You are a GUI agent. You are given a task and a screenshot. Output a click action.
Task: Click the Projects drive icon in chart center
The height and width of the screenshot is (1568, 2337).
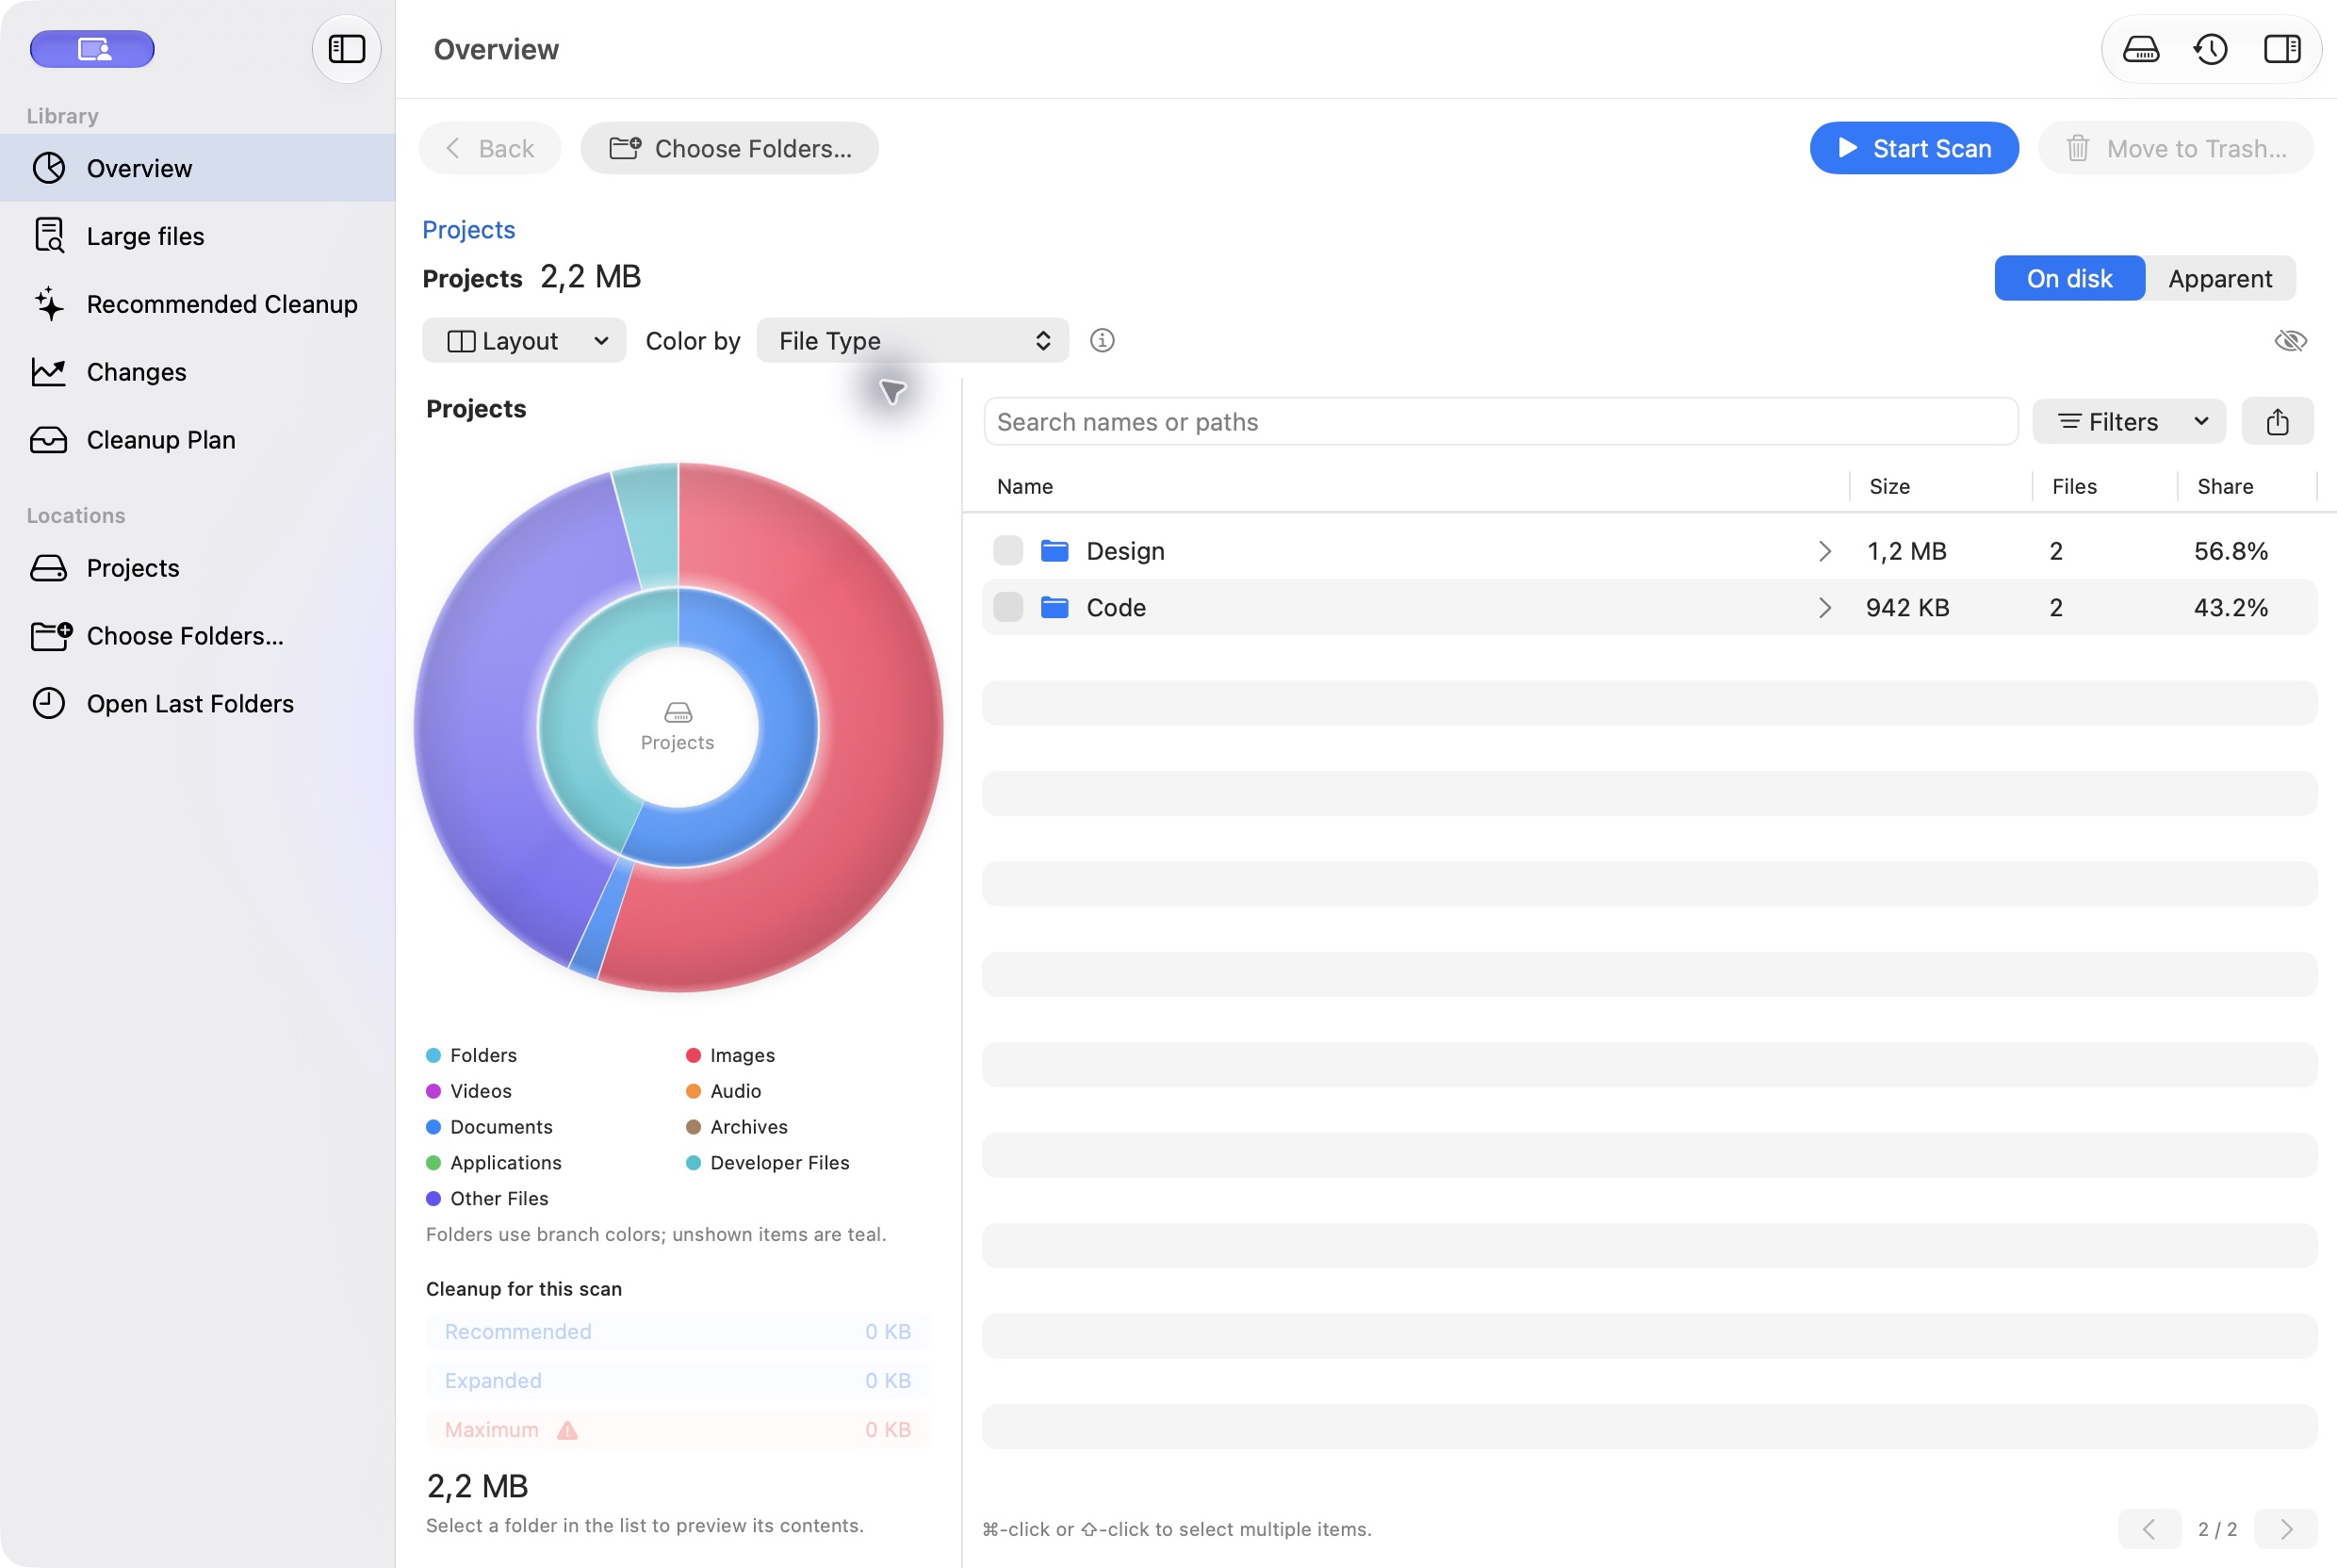click(x=678, y=712)
